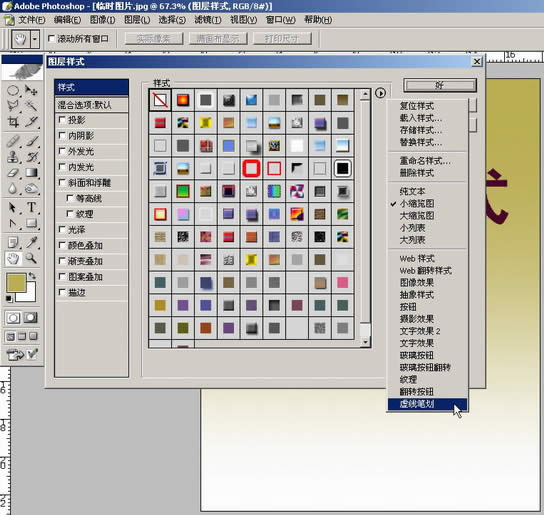
Task: Click the styles list scroll down arrow
Action: point(365,342)
